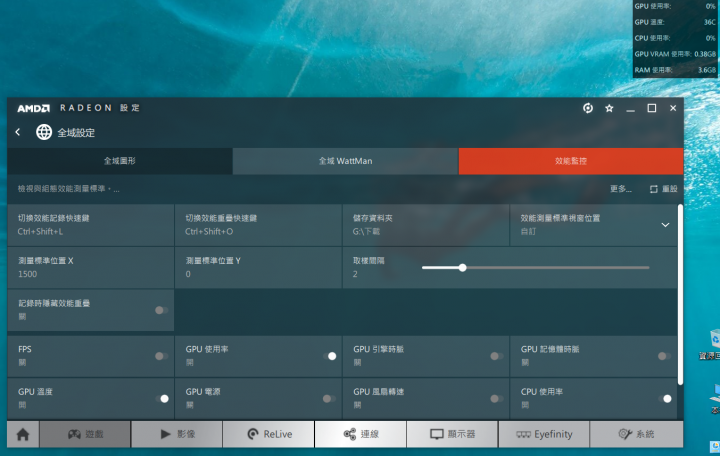The width and height of the screenshot is (720, 456).
Task: Open the Eyefinity section
Action: click(544, 434)
